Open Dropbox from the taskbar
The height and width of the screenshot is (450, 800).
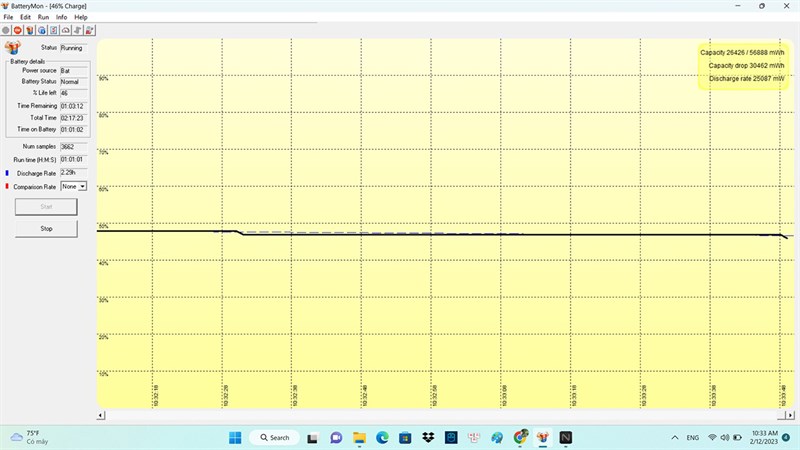pyautogui.click(x=428, y=438)
